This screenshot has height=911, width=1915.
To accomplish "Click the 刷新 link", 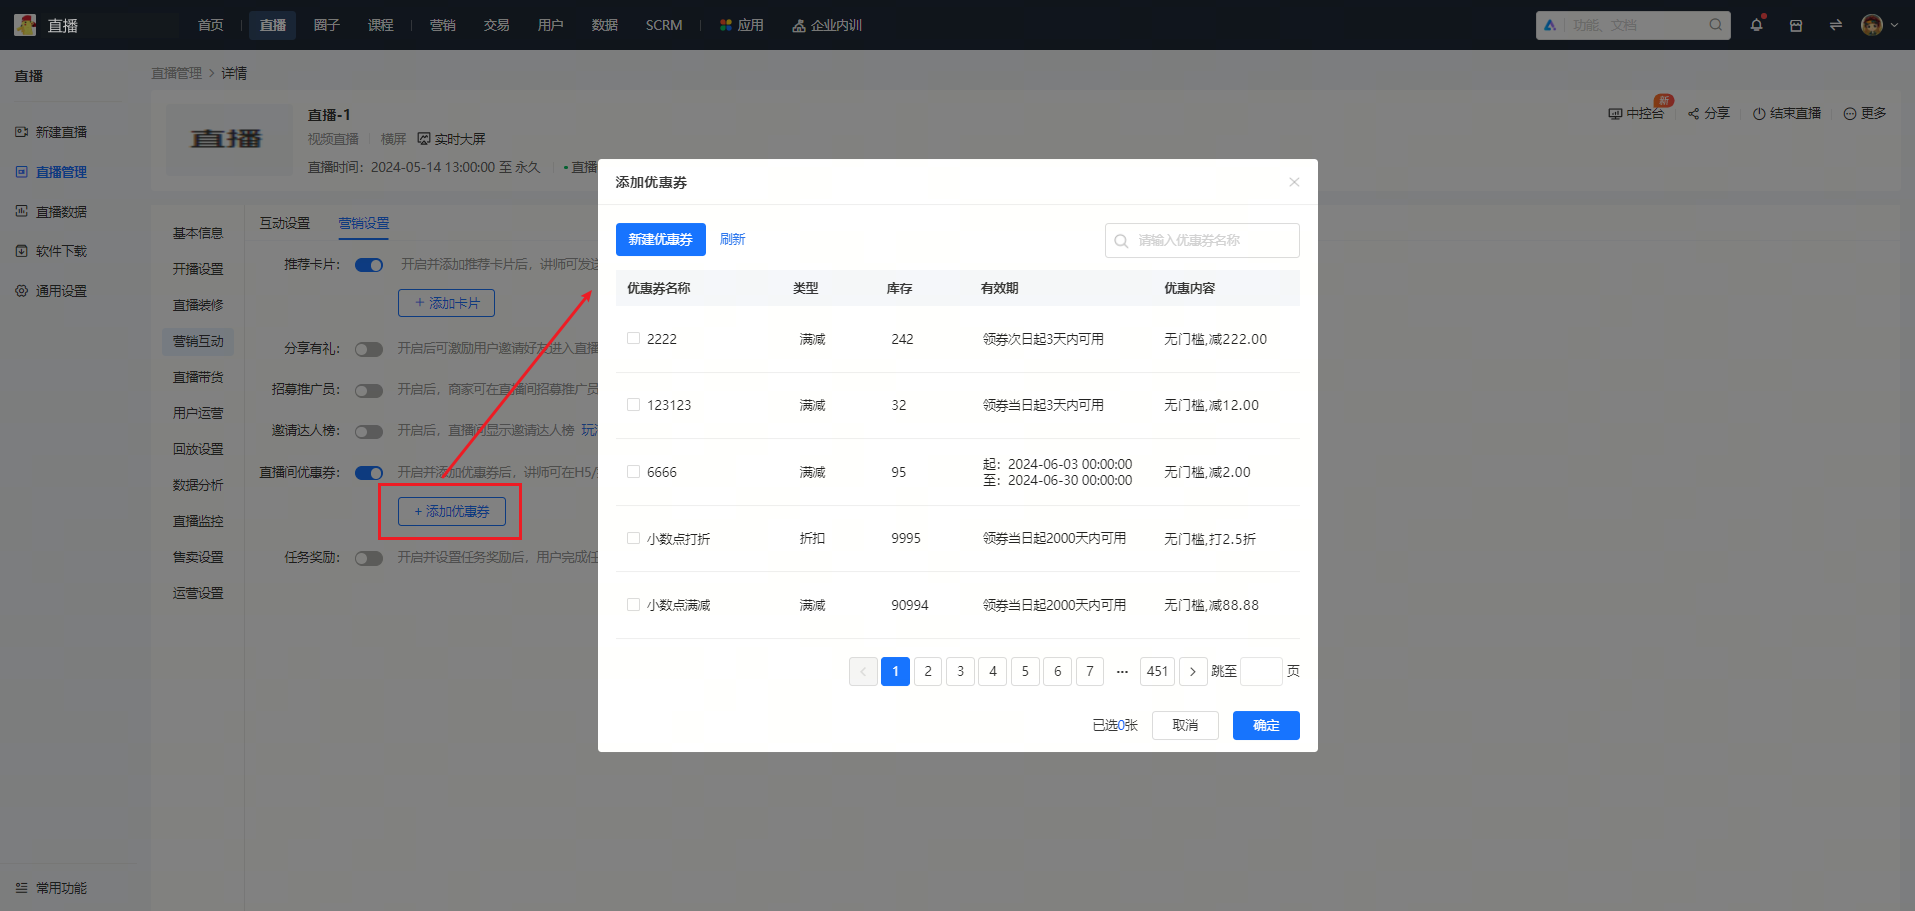I will (733, 239).
